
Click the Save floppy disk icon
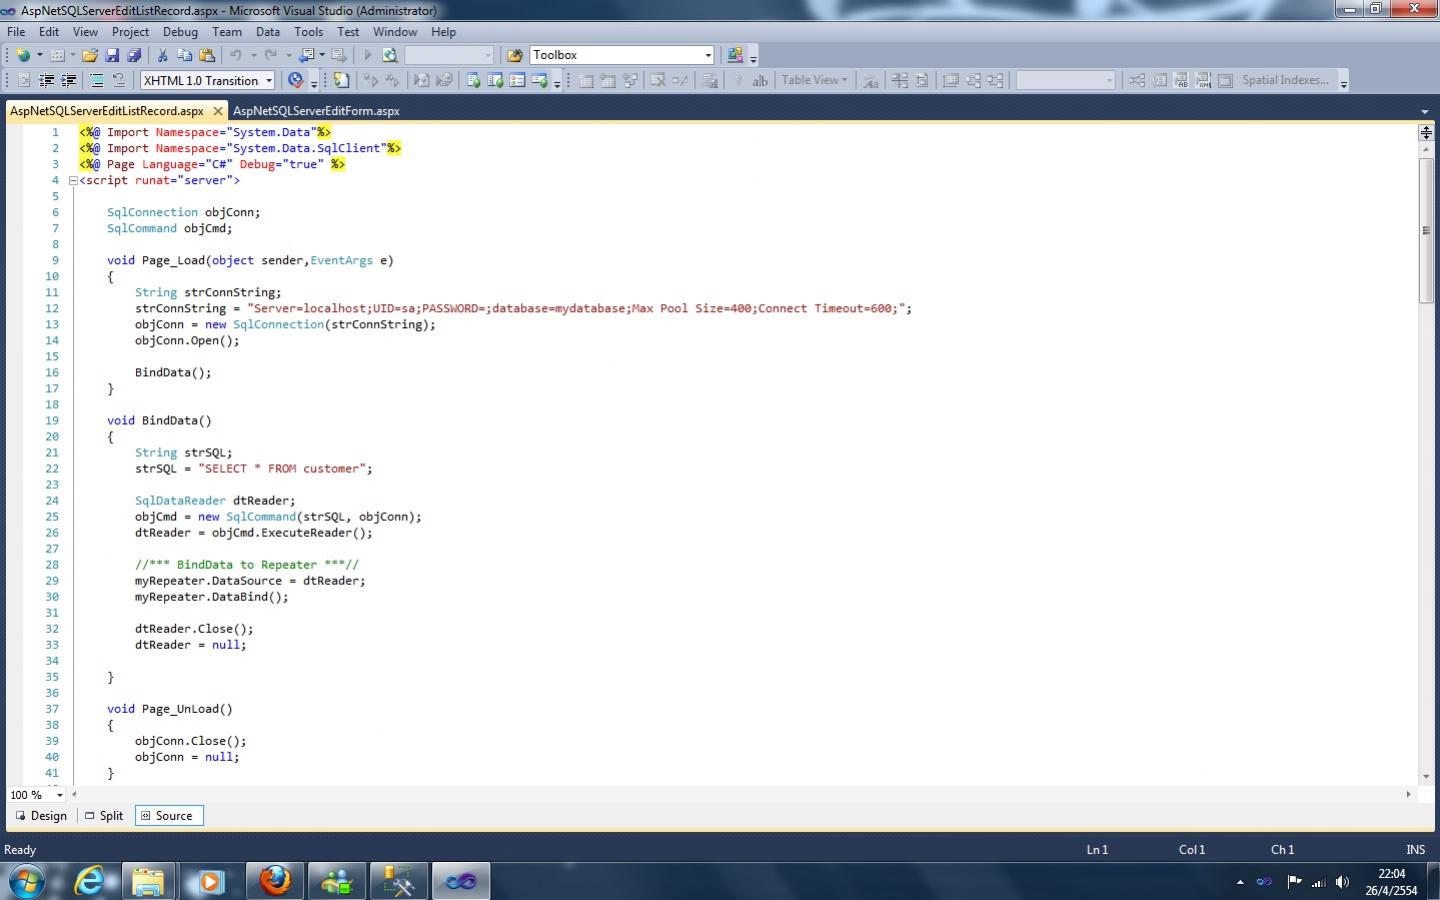coord(112,55)
